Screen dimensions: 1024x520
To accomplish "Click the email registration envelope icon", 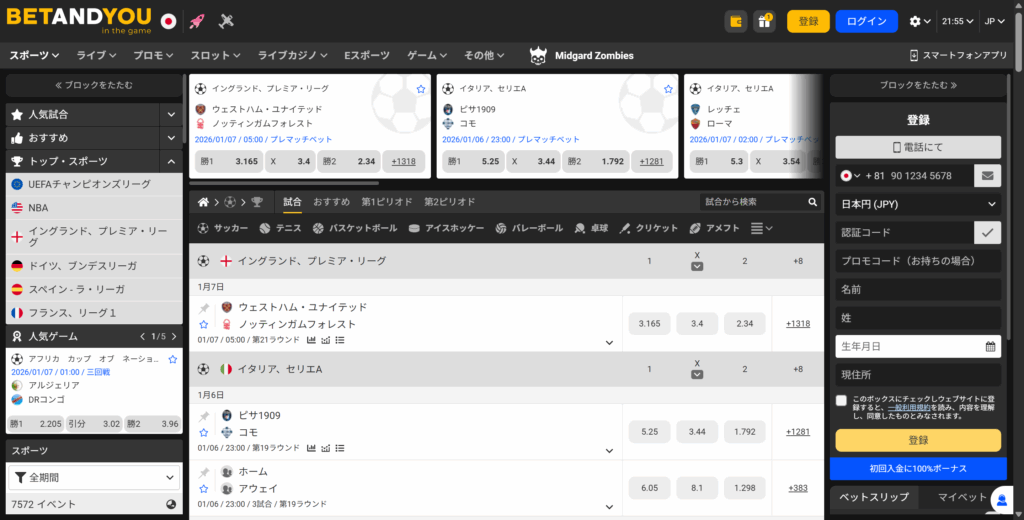I will tap(987, 176).
